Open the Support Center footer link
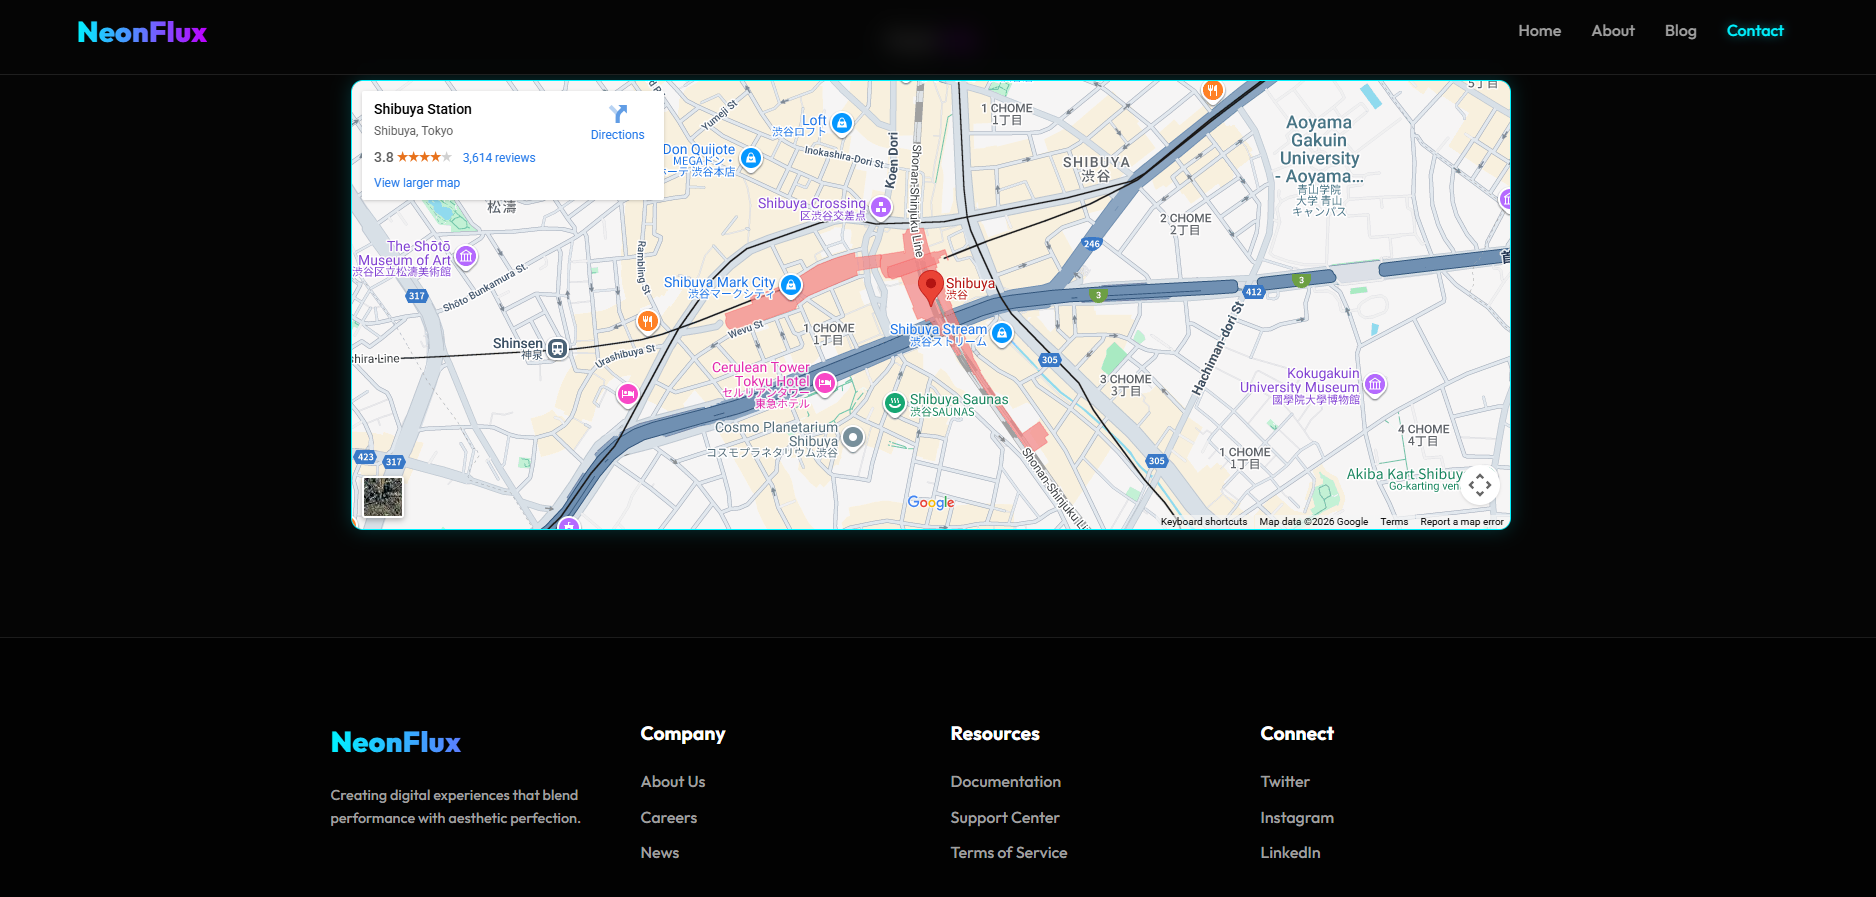Viewport: 1876px width, 897px height. (x=1004, y=818)
